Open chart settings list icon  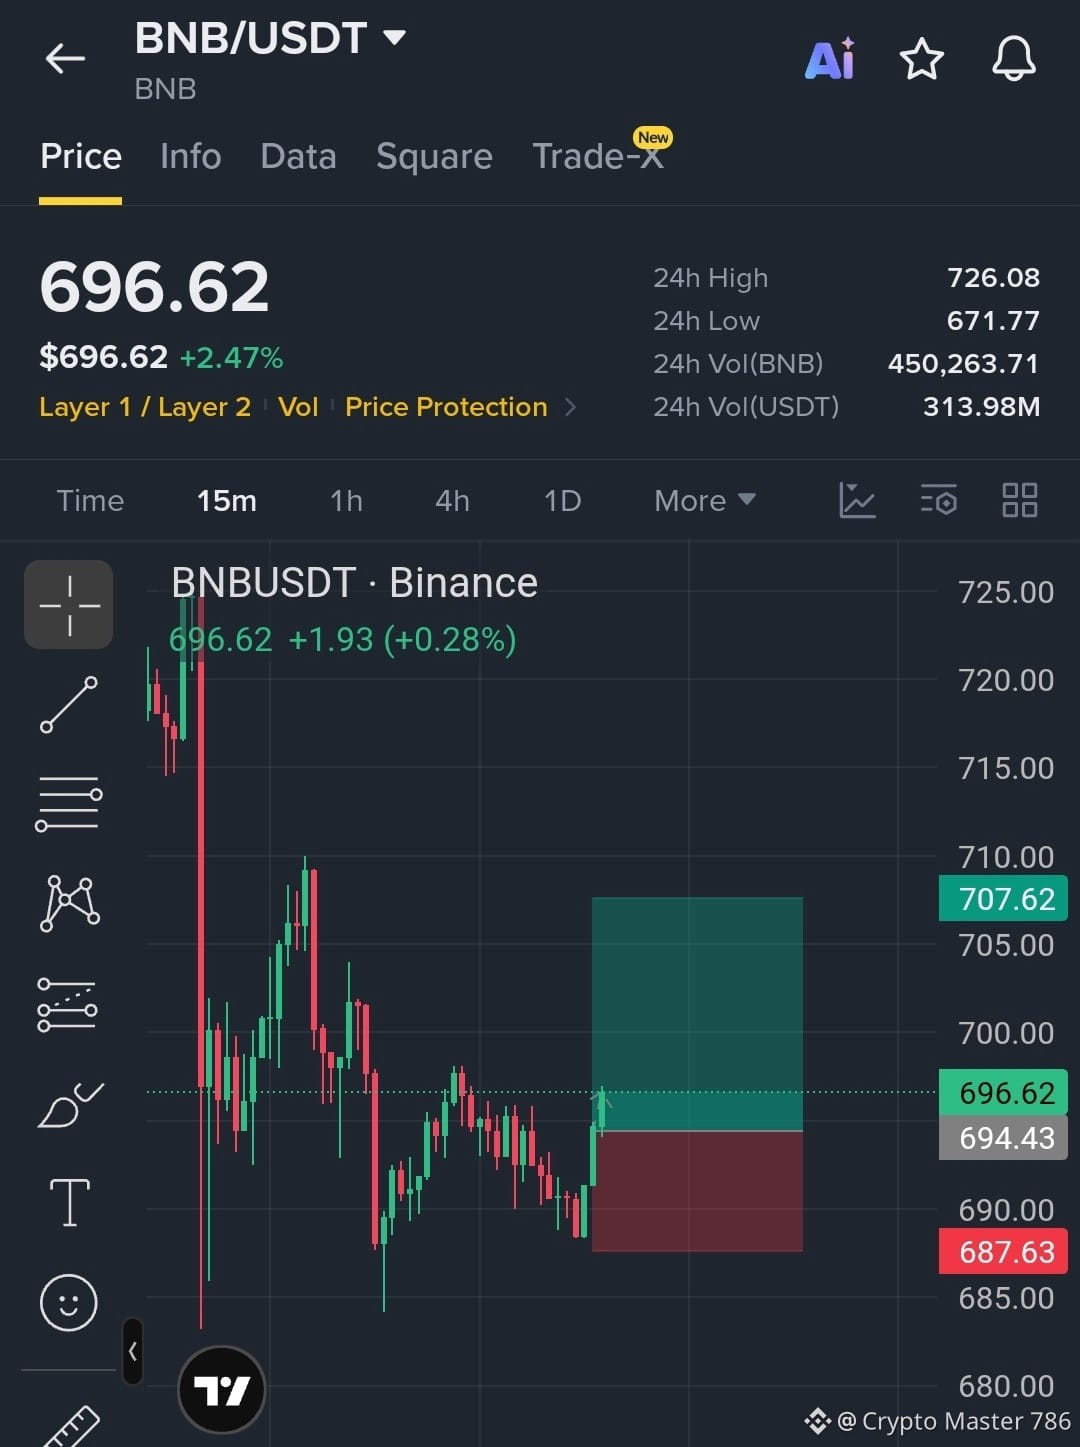coord(939,500)
